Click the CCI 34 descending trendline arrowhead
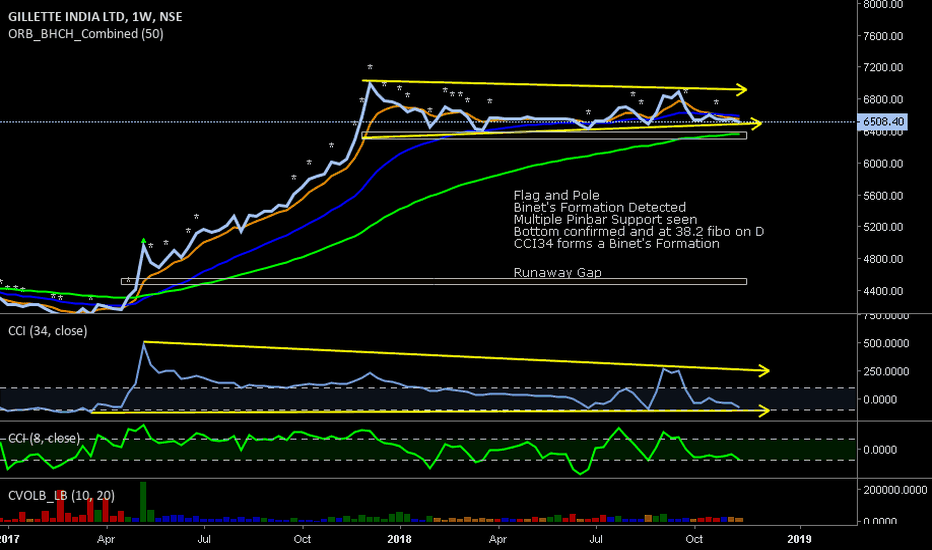 pos(764,371)
